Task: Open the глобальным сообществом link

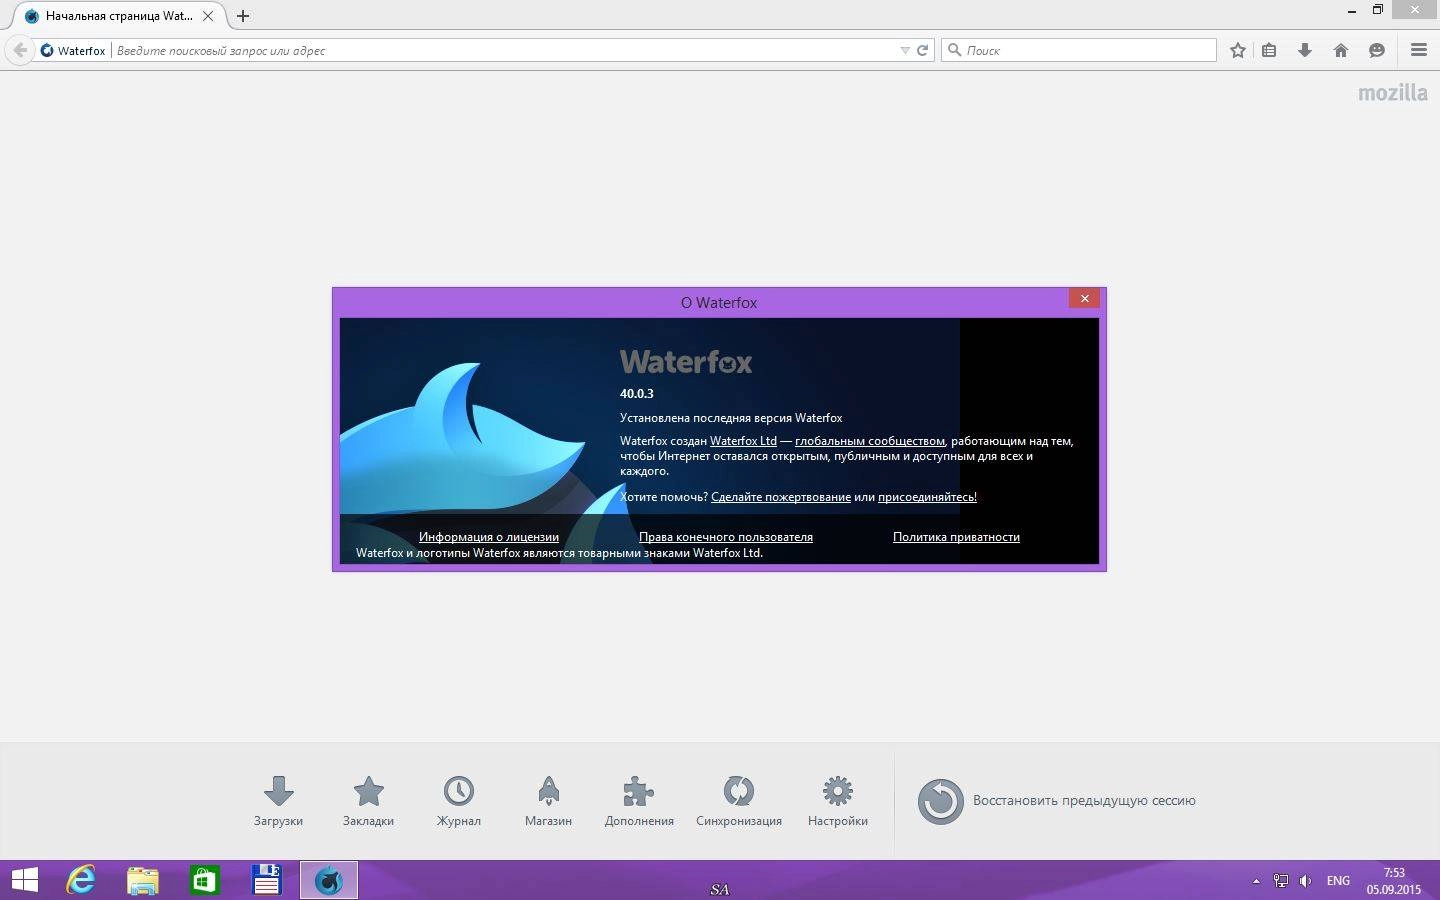Action: tap(870, 441)
